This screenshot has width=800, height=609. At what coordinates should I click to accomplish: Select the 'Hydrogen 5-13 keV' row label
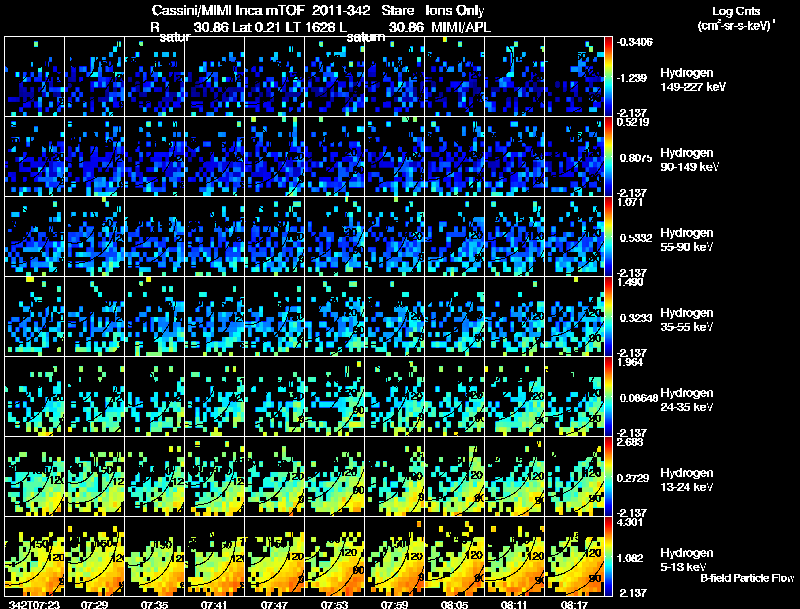pos(687,560)
